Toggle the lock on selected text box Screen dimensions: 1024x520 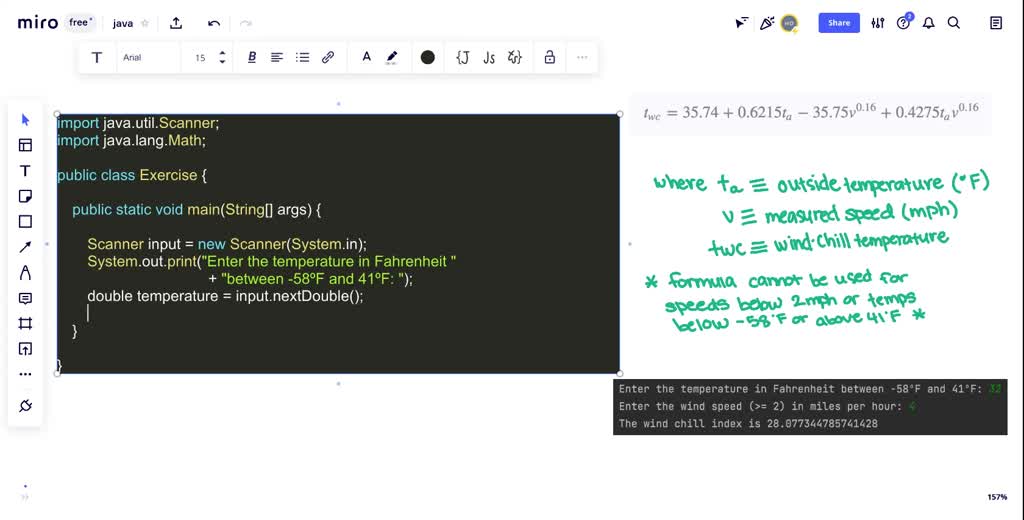549,57
